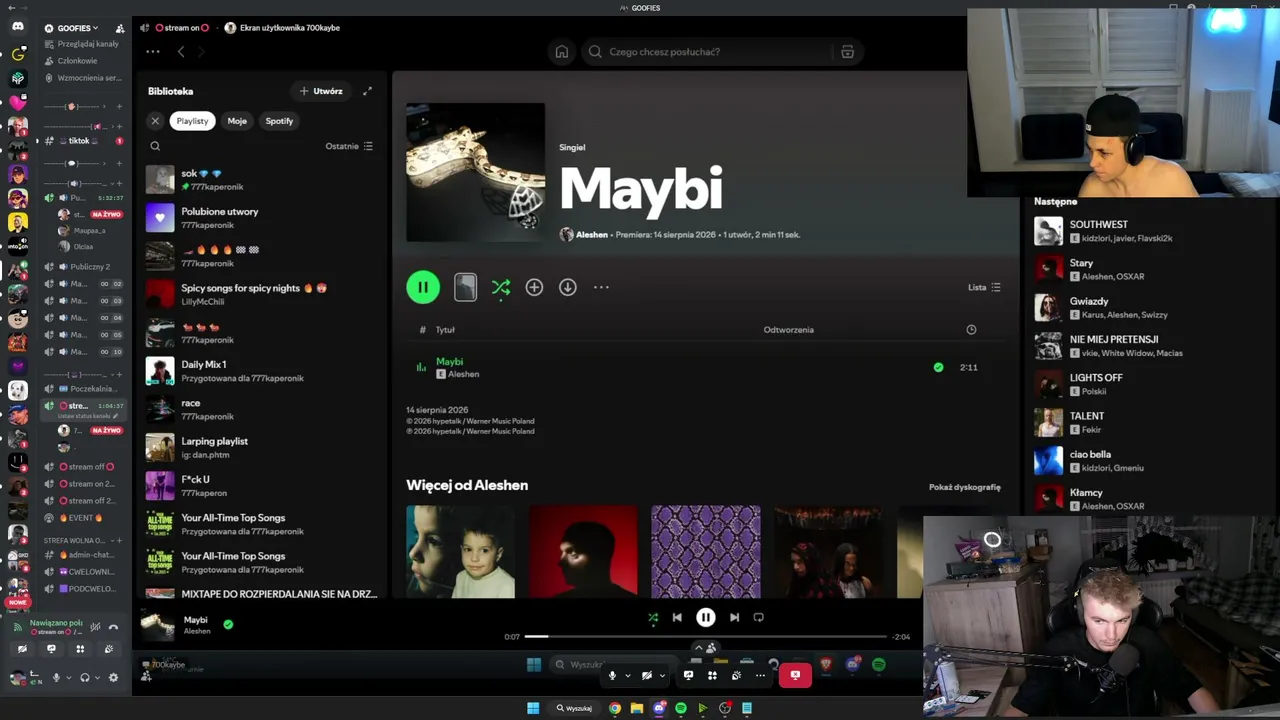Click the Utwórz create button

321,91
